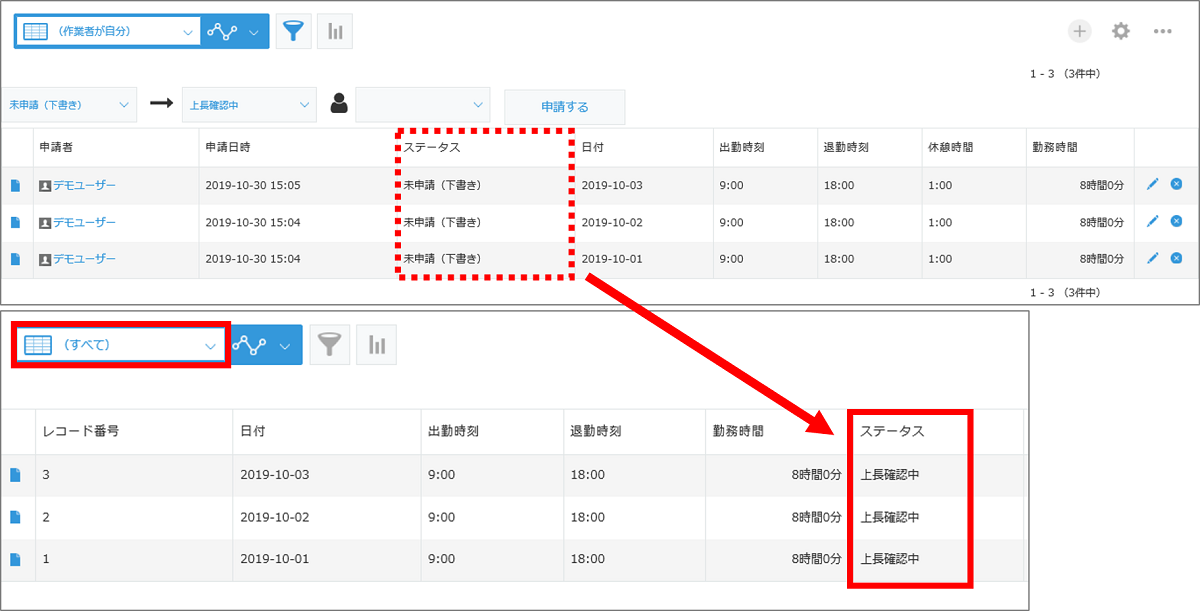Open the bar chart aggregate icon in top toolbar
This screenshot has height=611, width=1200.
pyautogui.click(x=335, y=32)
